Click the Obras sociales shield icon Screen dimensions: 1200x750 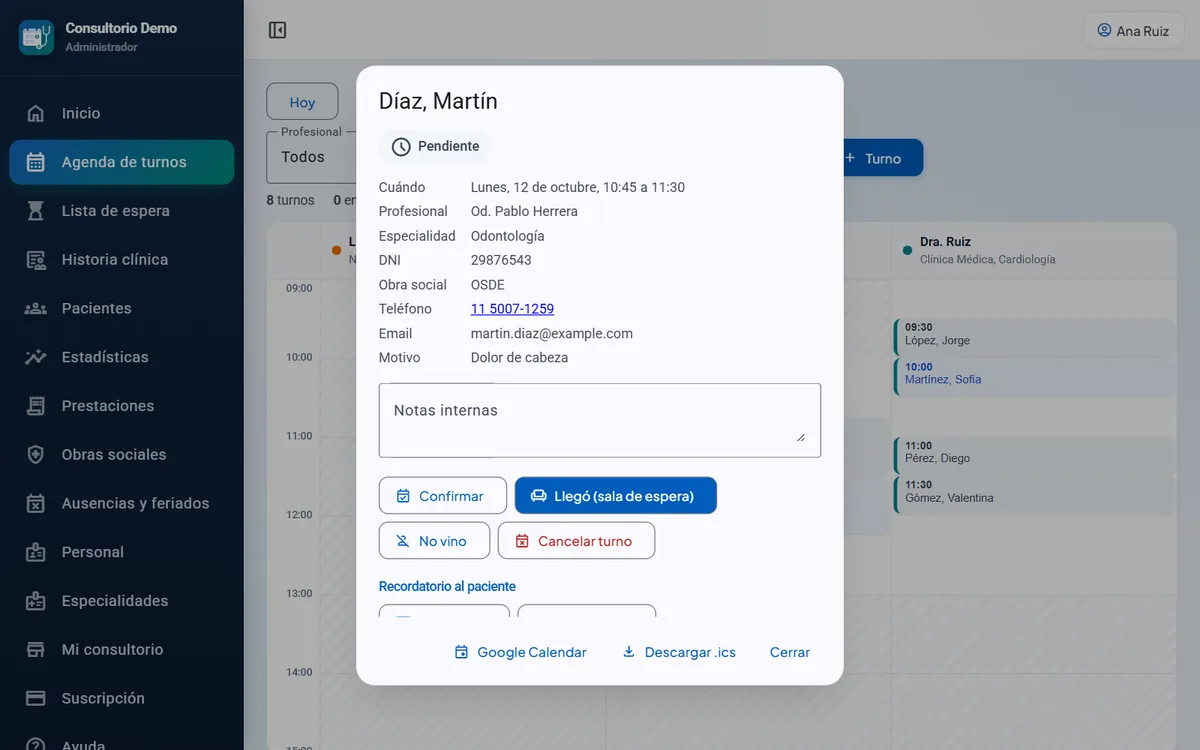point(36,455)
